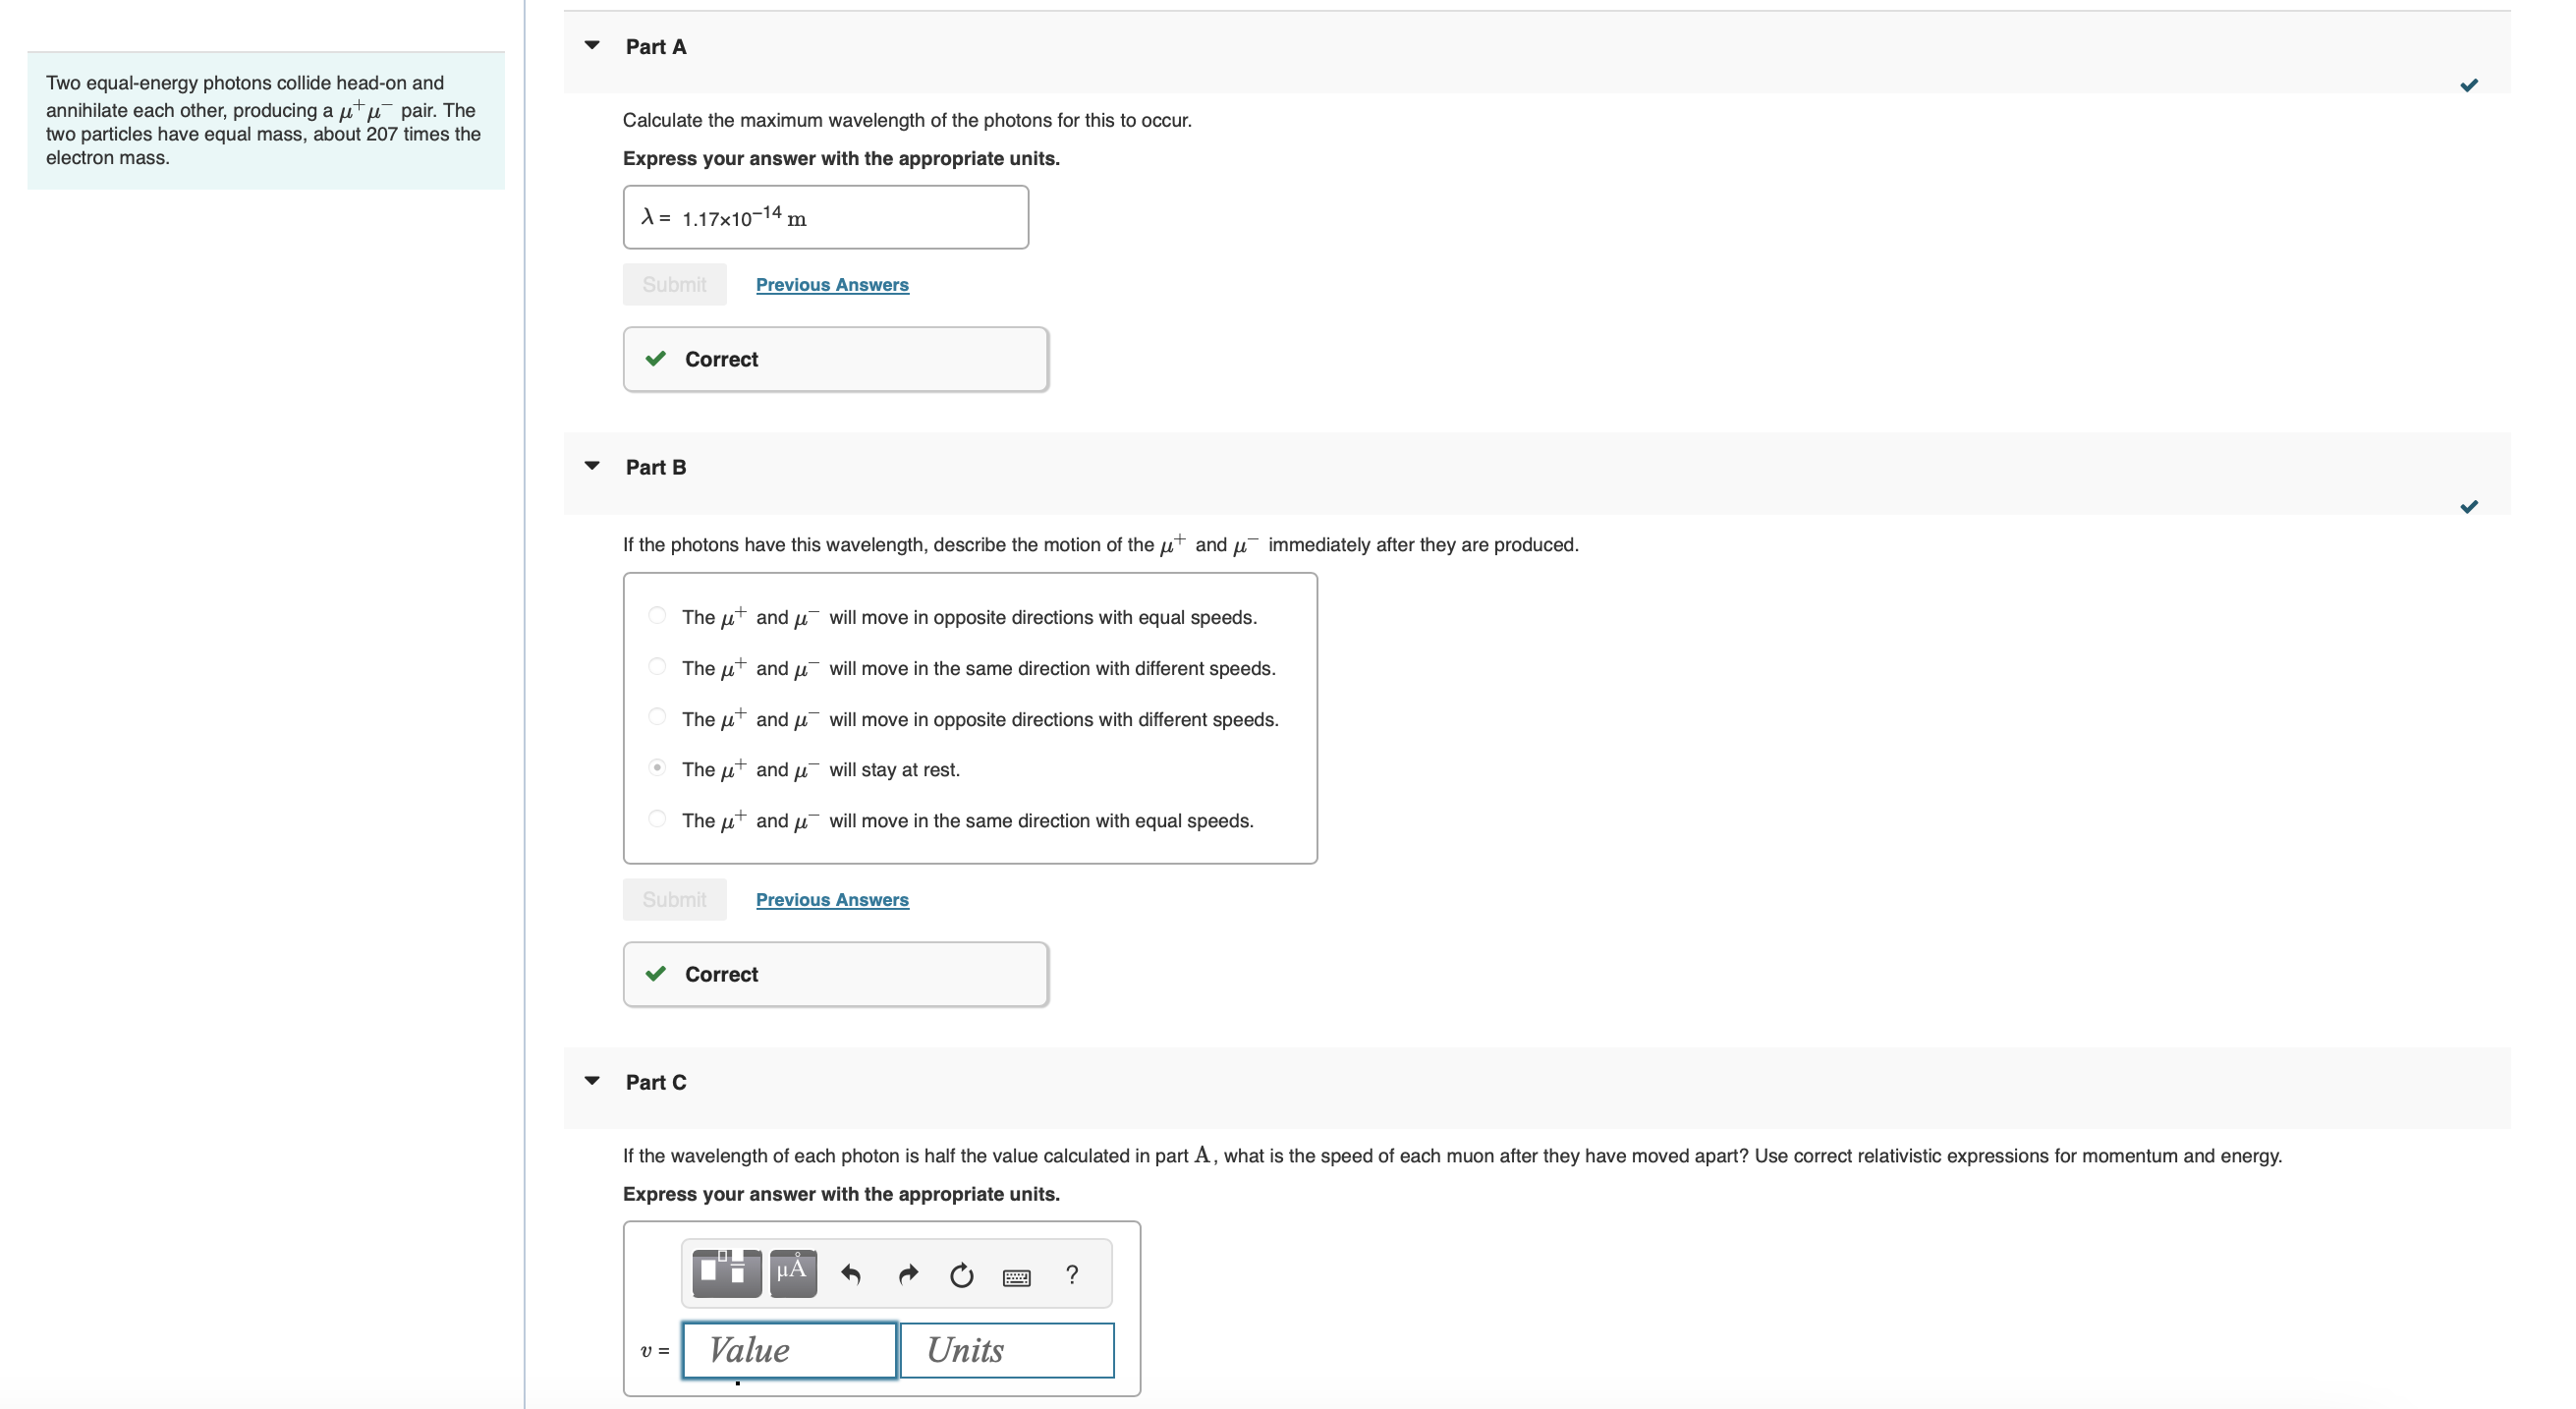Select 'same direction with equal speeds' option

click(x=657, y=818)
